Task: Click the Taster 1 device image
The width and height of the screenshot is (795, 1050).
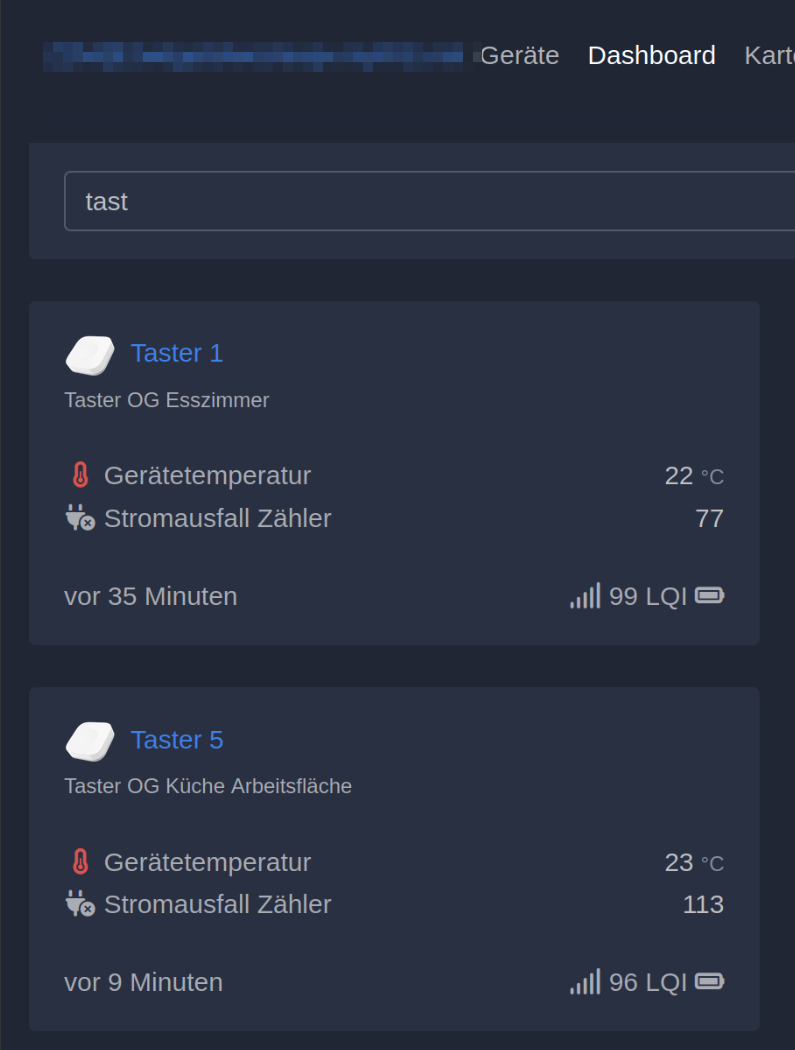Action: tap(90, 355)
